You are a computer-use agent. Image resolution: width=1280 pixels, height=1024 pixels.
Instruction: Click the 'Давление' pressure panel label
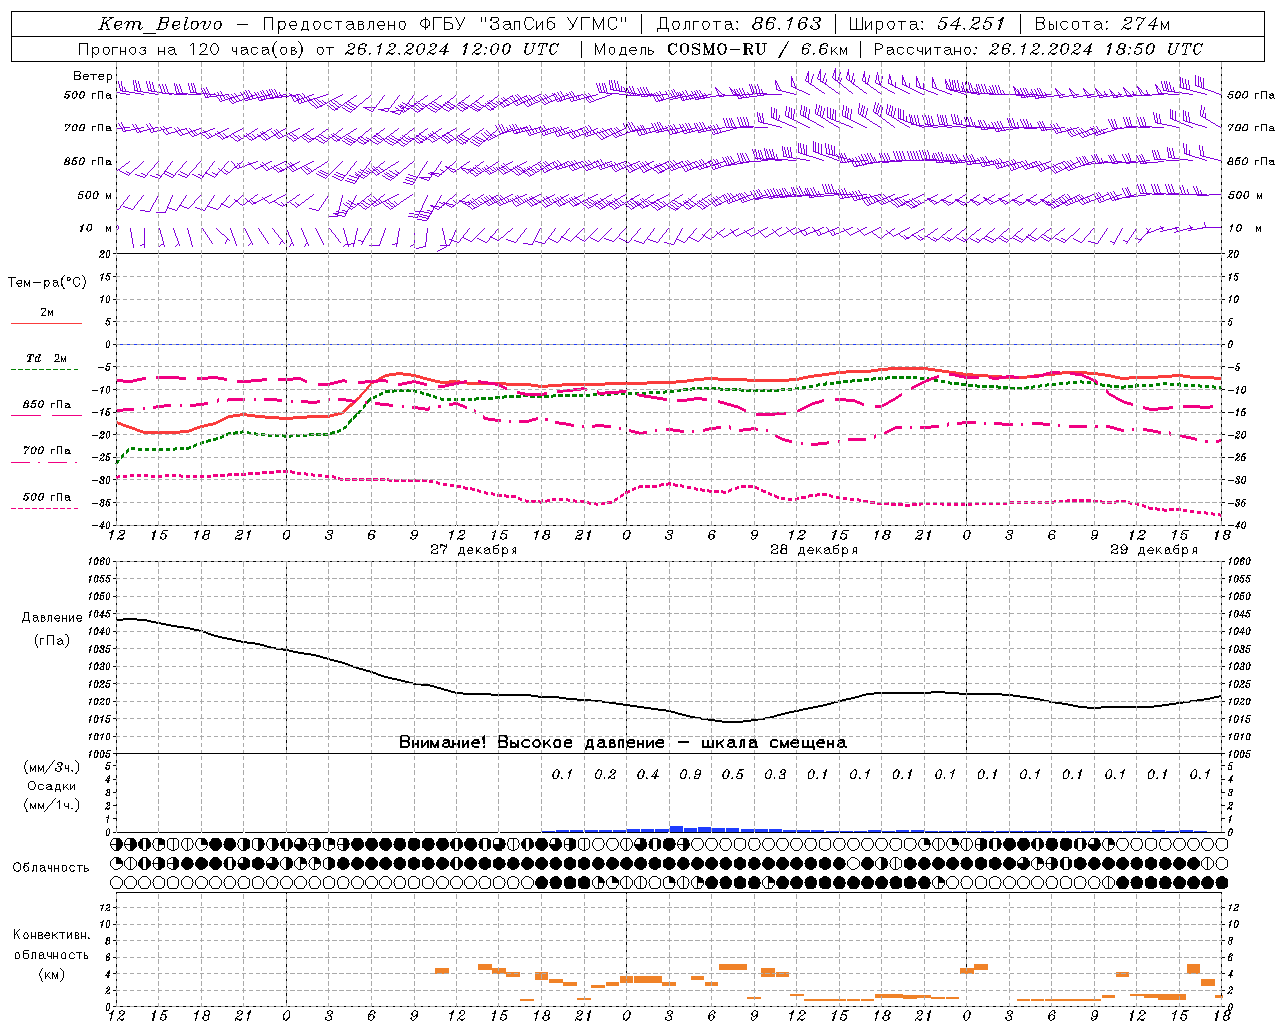pos(51,618)
